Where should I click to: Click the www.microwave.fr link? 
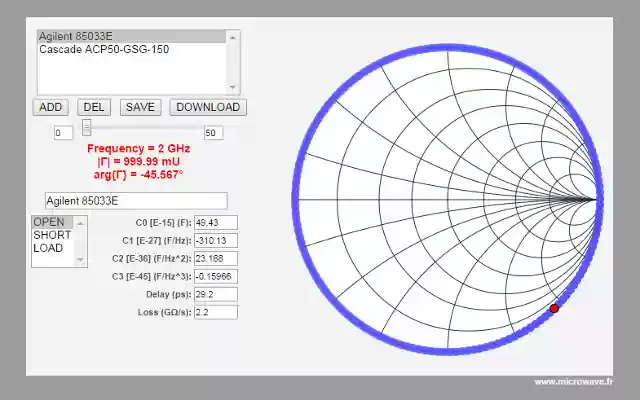pyautogui.click(x=573, y=382)
